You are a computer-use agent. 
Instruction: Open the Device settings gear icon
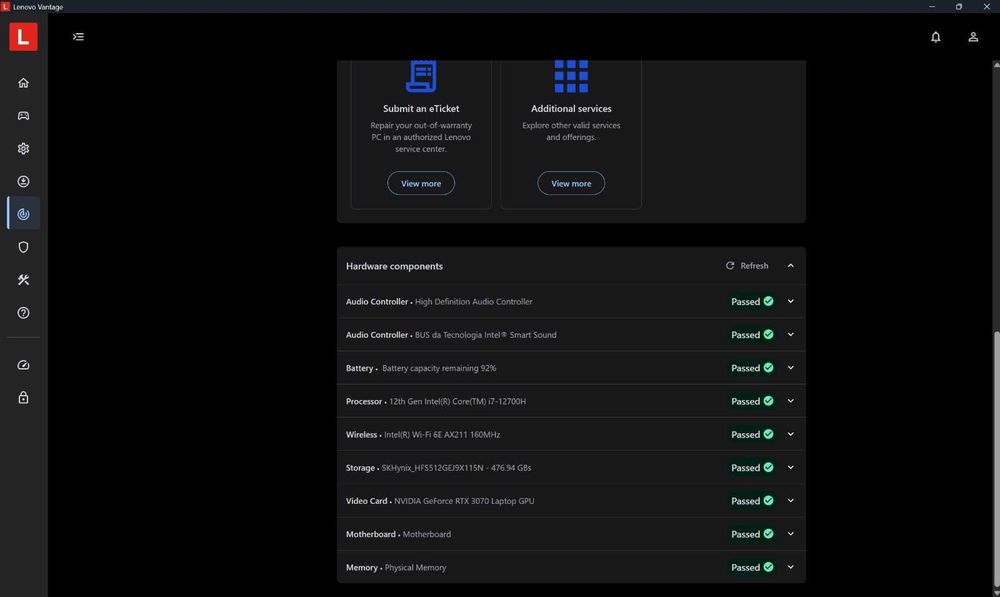click(x=23, y=149)
